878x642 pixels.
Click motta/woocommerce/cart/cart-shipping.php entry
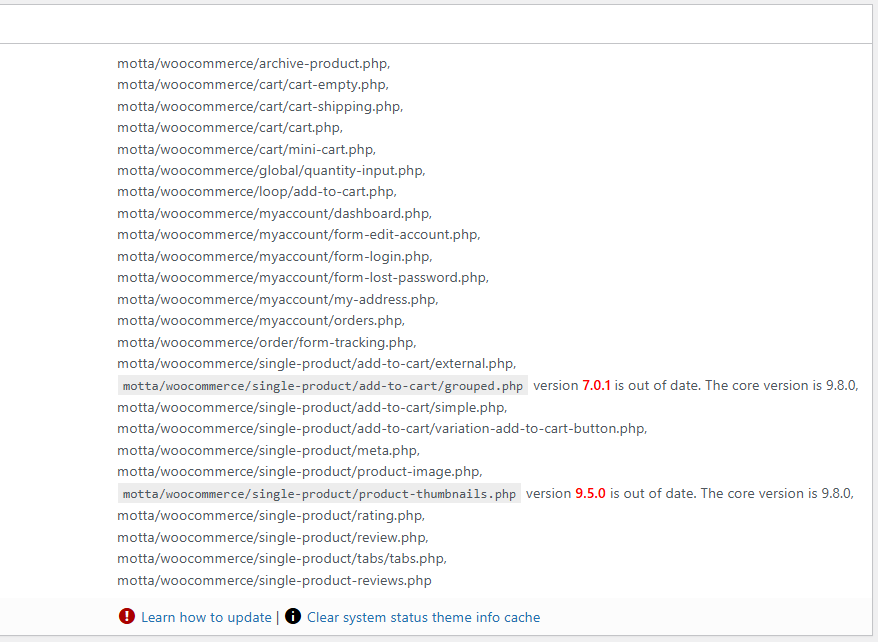(x=260, y=107)
